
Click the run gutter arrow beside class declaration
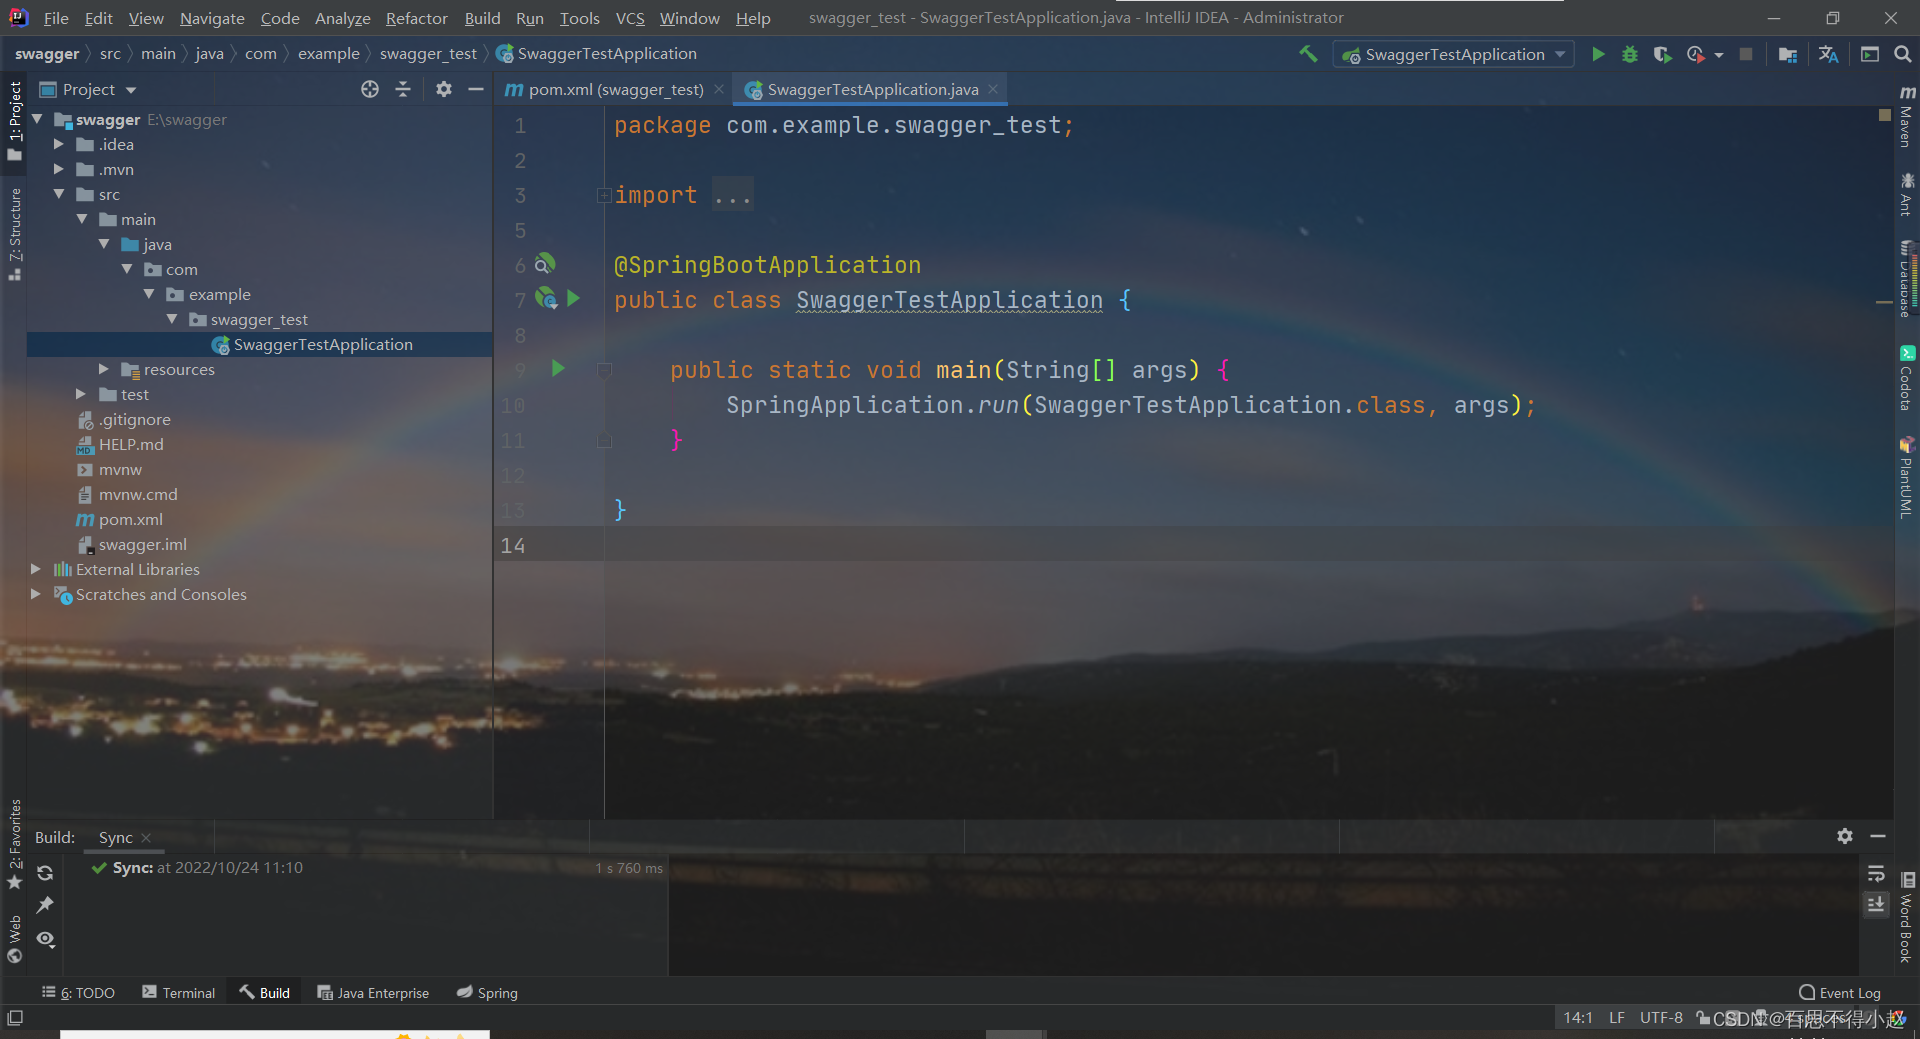[x=574, y=298]
